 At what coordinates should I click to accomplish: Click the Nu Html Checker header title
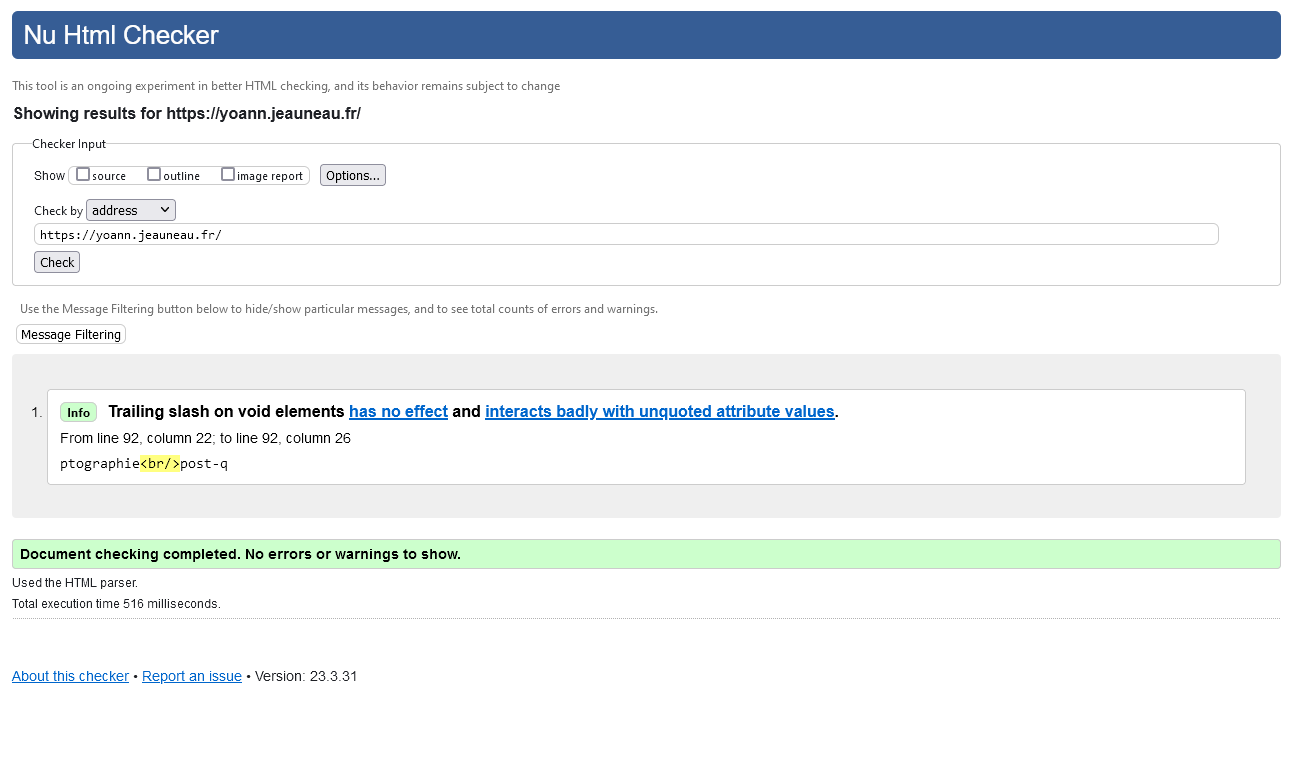(x=121, y=35)
